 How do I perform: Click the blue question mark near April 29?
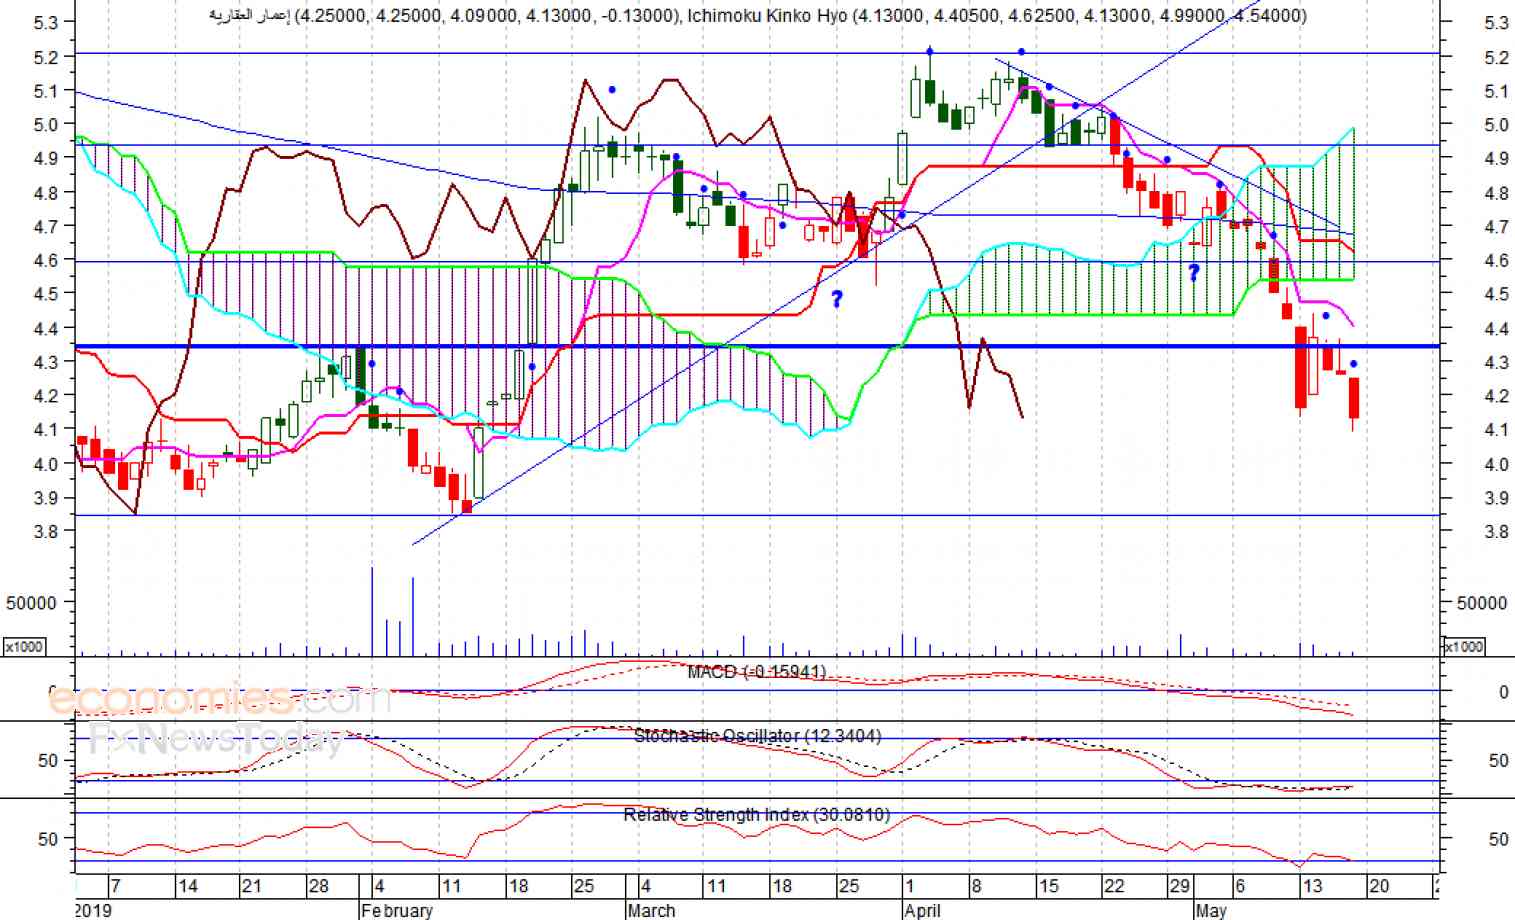1194,272
